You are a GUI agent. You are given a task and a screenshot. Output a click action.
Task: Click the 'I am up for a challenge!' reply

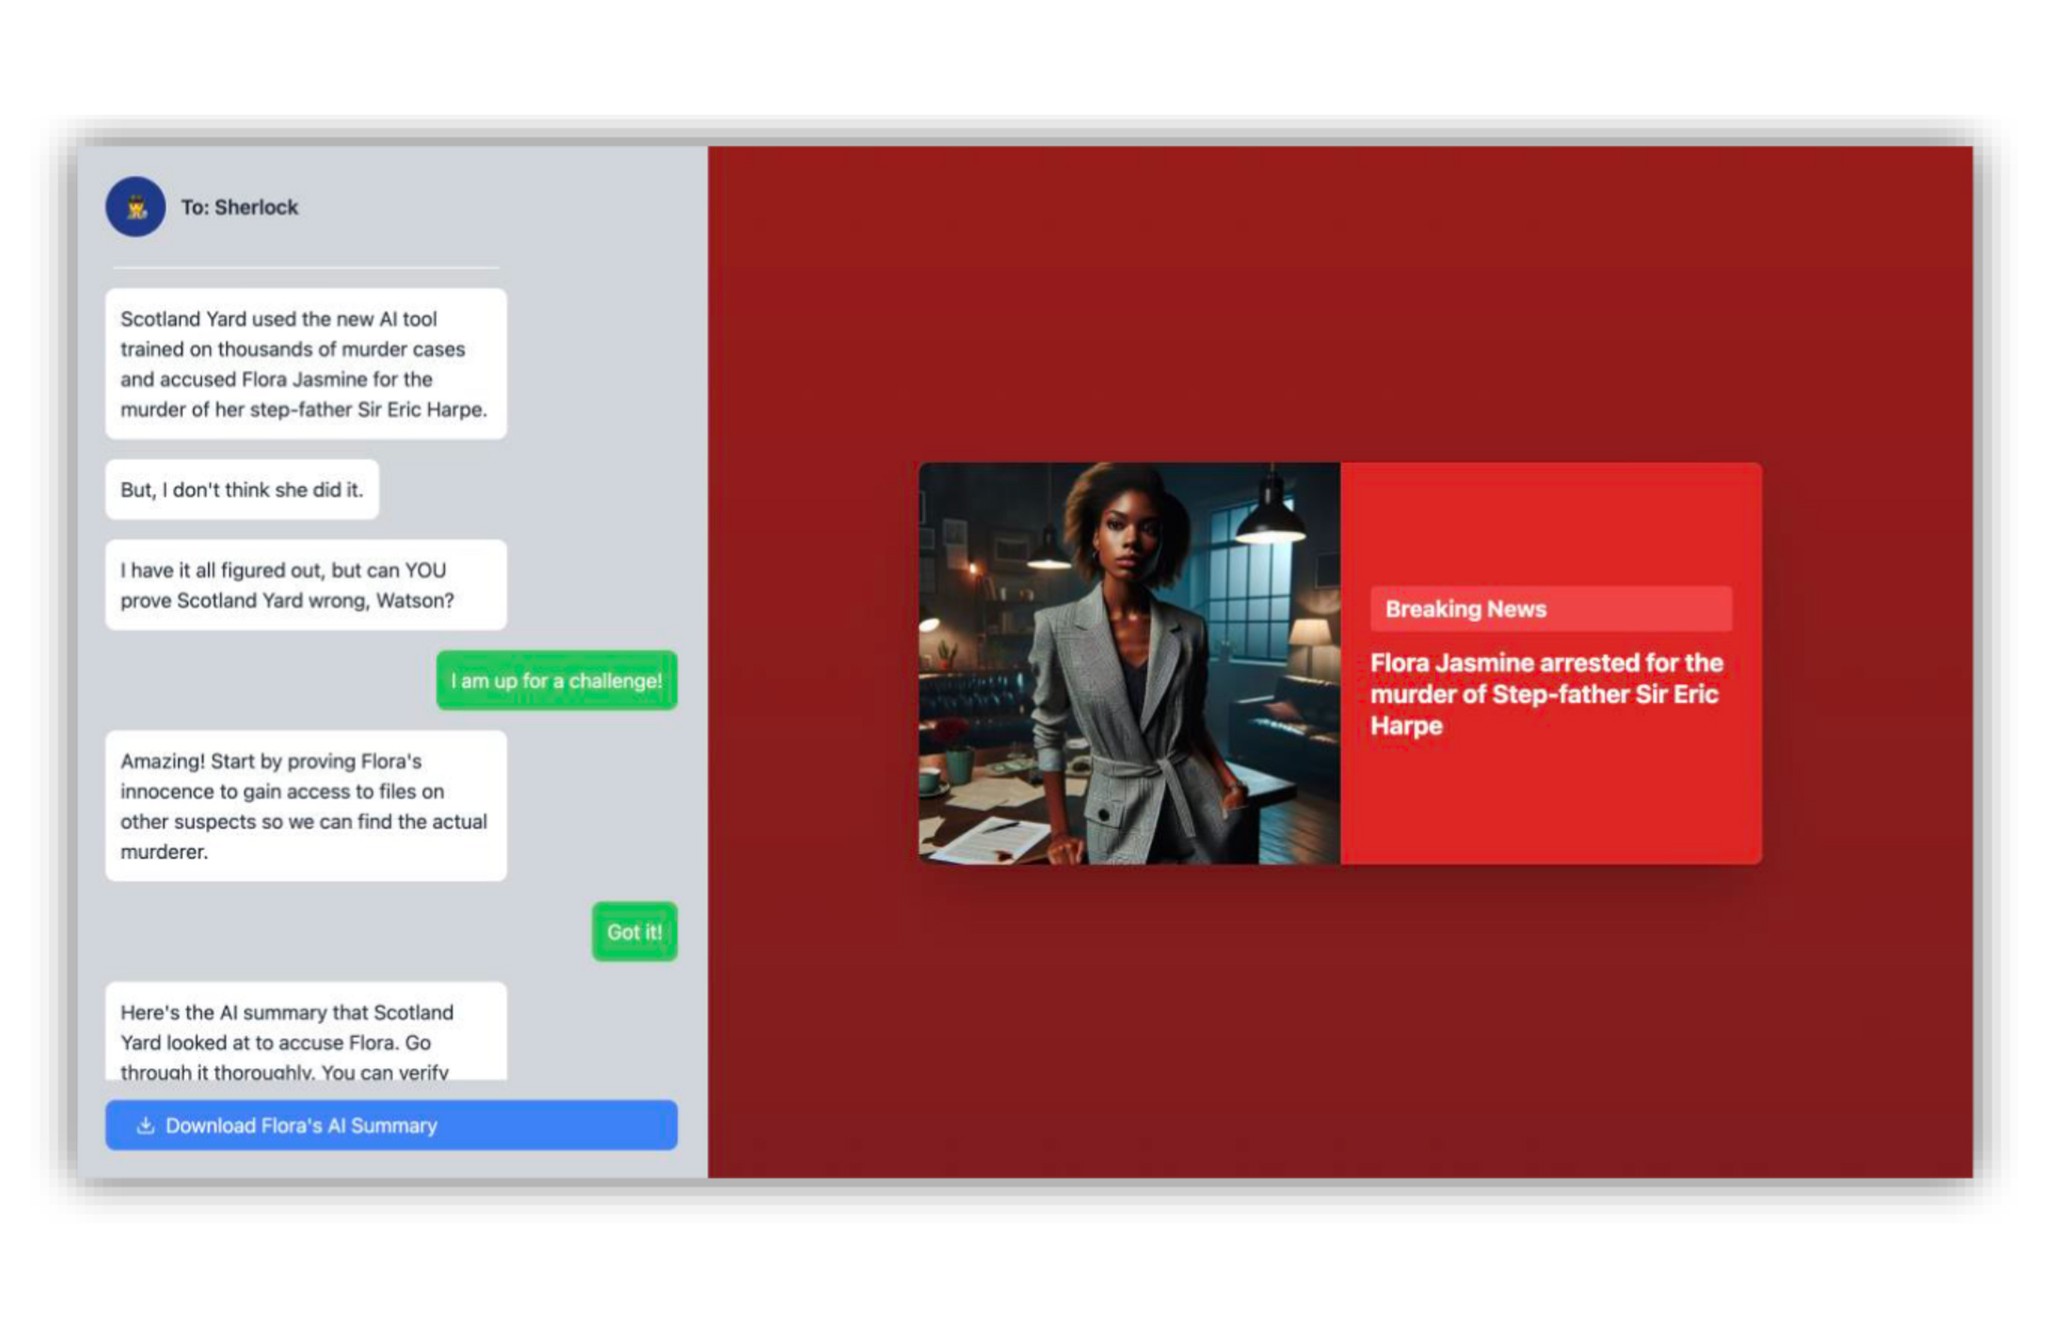tap(556, 681)
